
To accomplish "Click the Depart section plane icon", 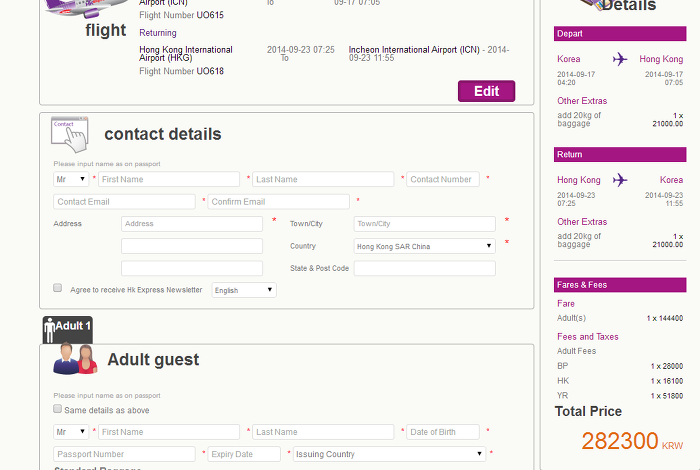I will [x=620, y=59].
